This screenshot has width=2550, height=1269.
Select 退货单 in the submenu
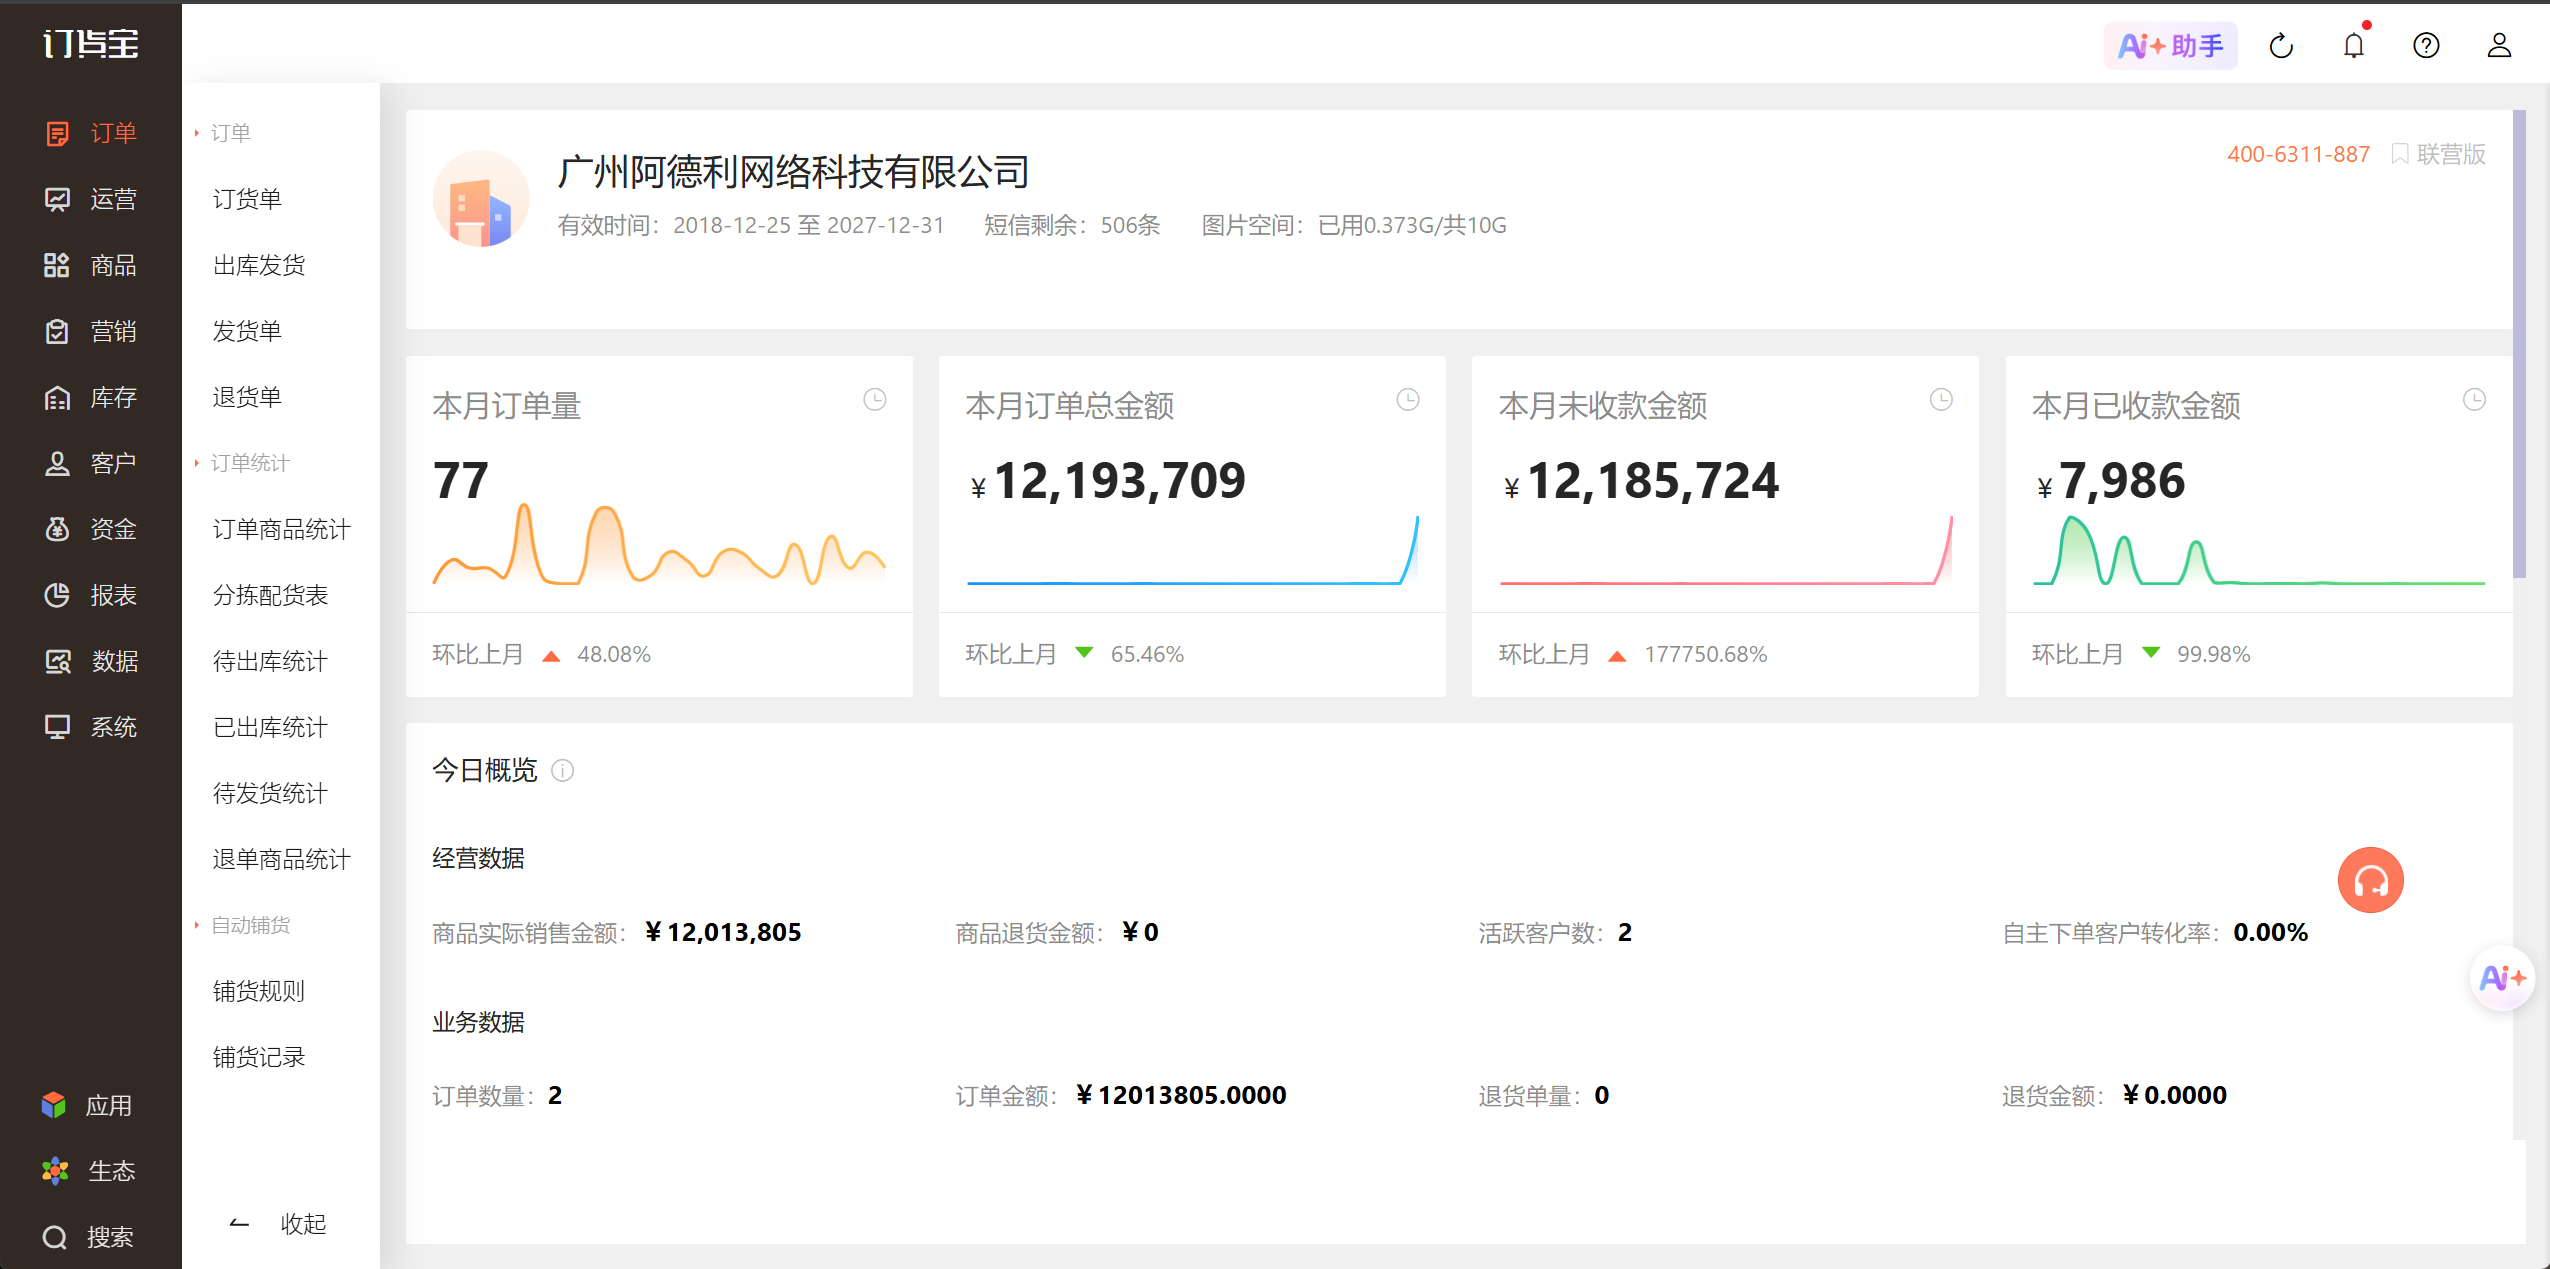pos(248,397)
